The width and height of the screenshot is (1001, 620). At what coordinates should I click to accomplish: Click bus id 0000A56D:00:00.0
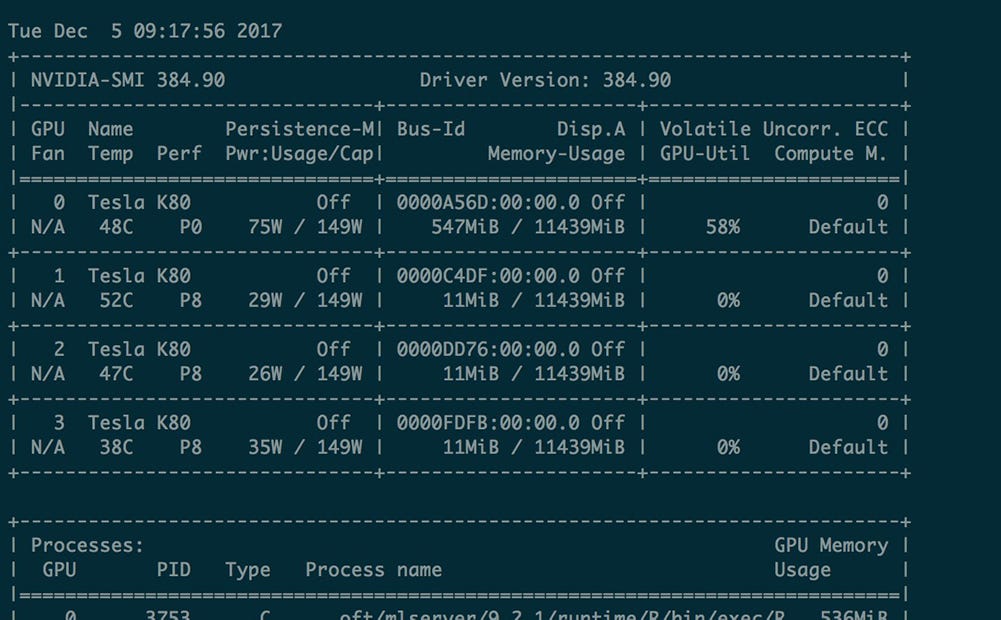point(488,202)
